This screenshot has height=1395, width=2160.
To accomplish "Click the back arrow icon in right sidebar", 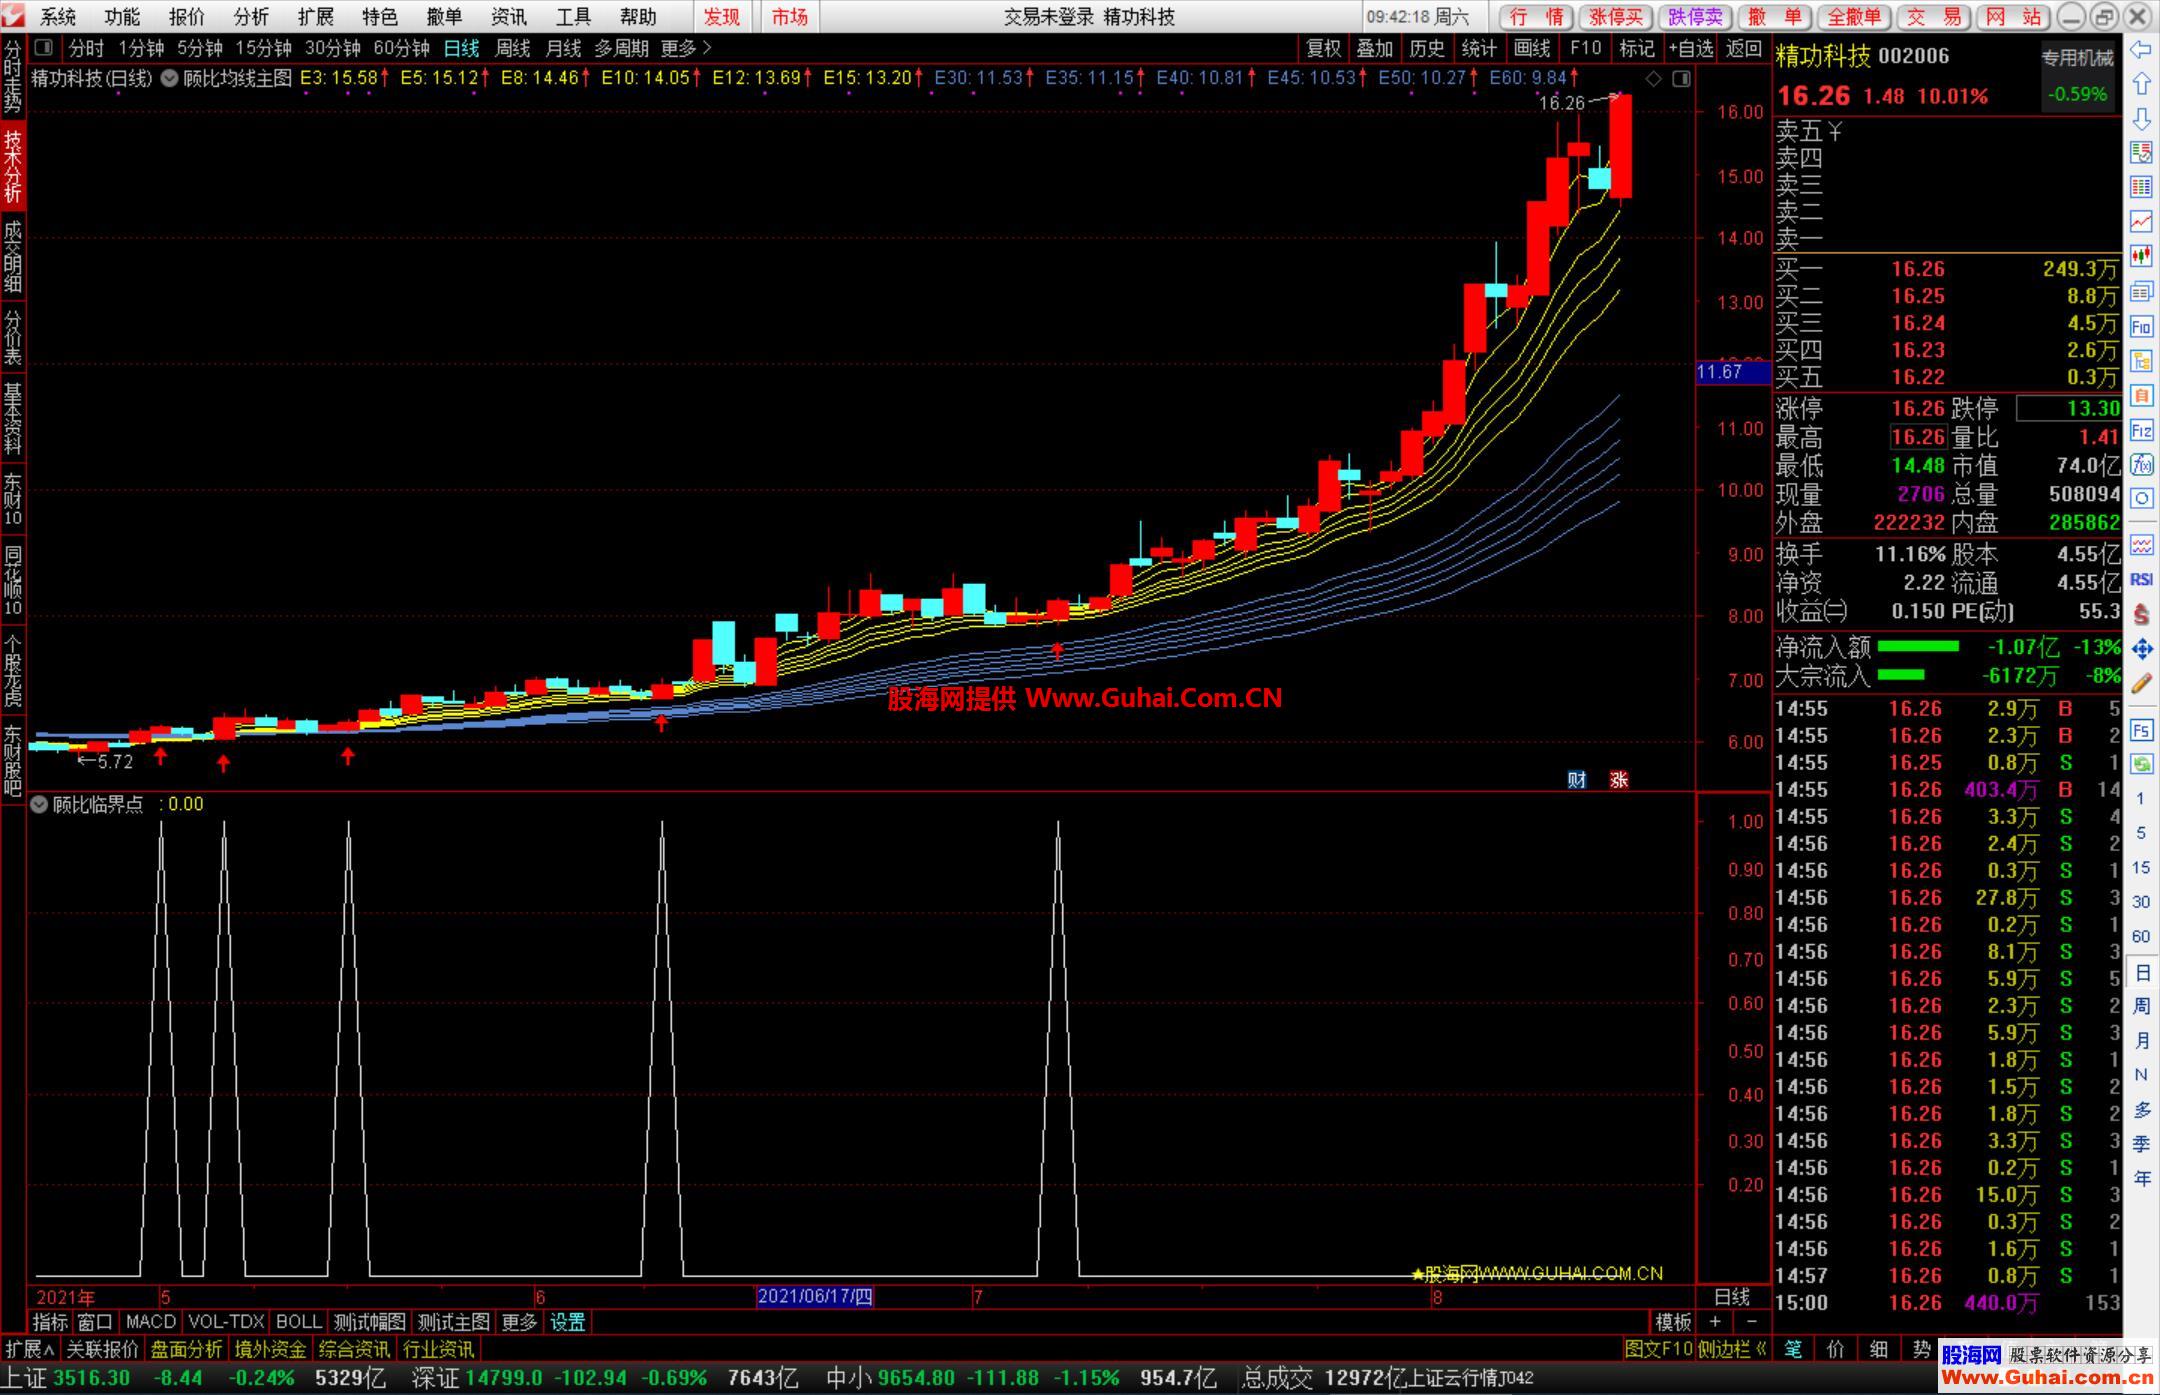I will 2141,50.
